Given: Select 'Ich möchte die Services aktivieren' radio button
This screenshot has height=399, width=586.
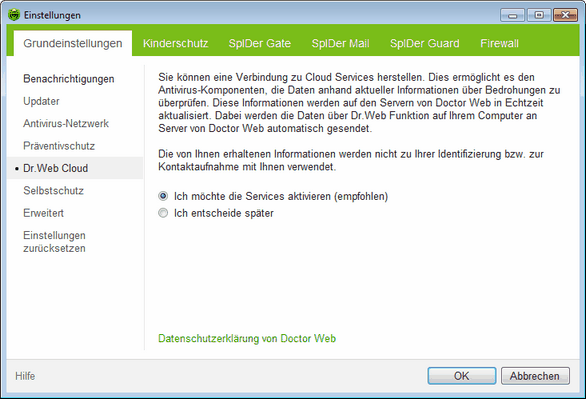Looking at the screenshot, I should 163,196.
